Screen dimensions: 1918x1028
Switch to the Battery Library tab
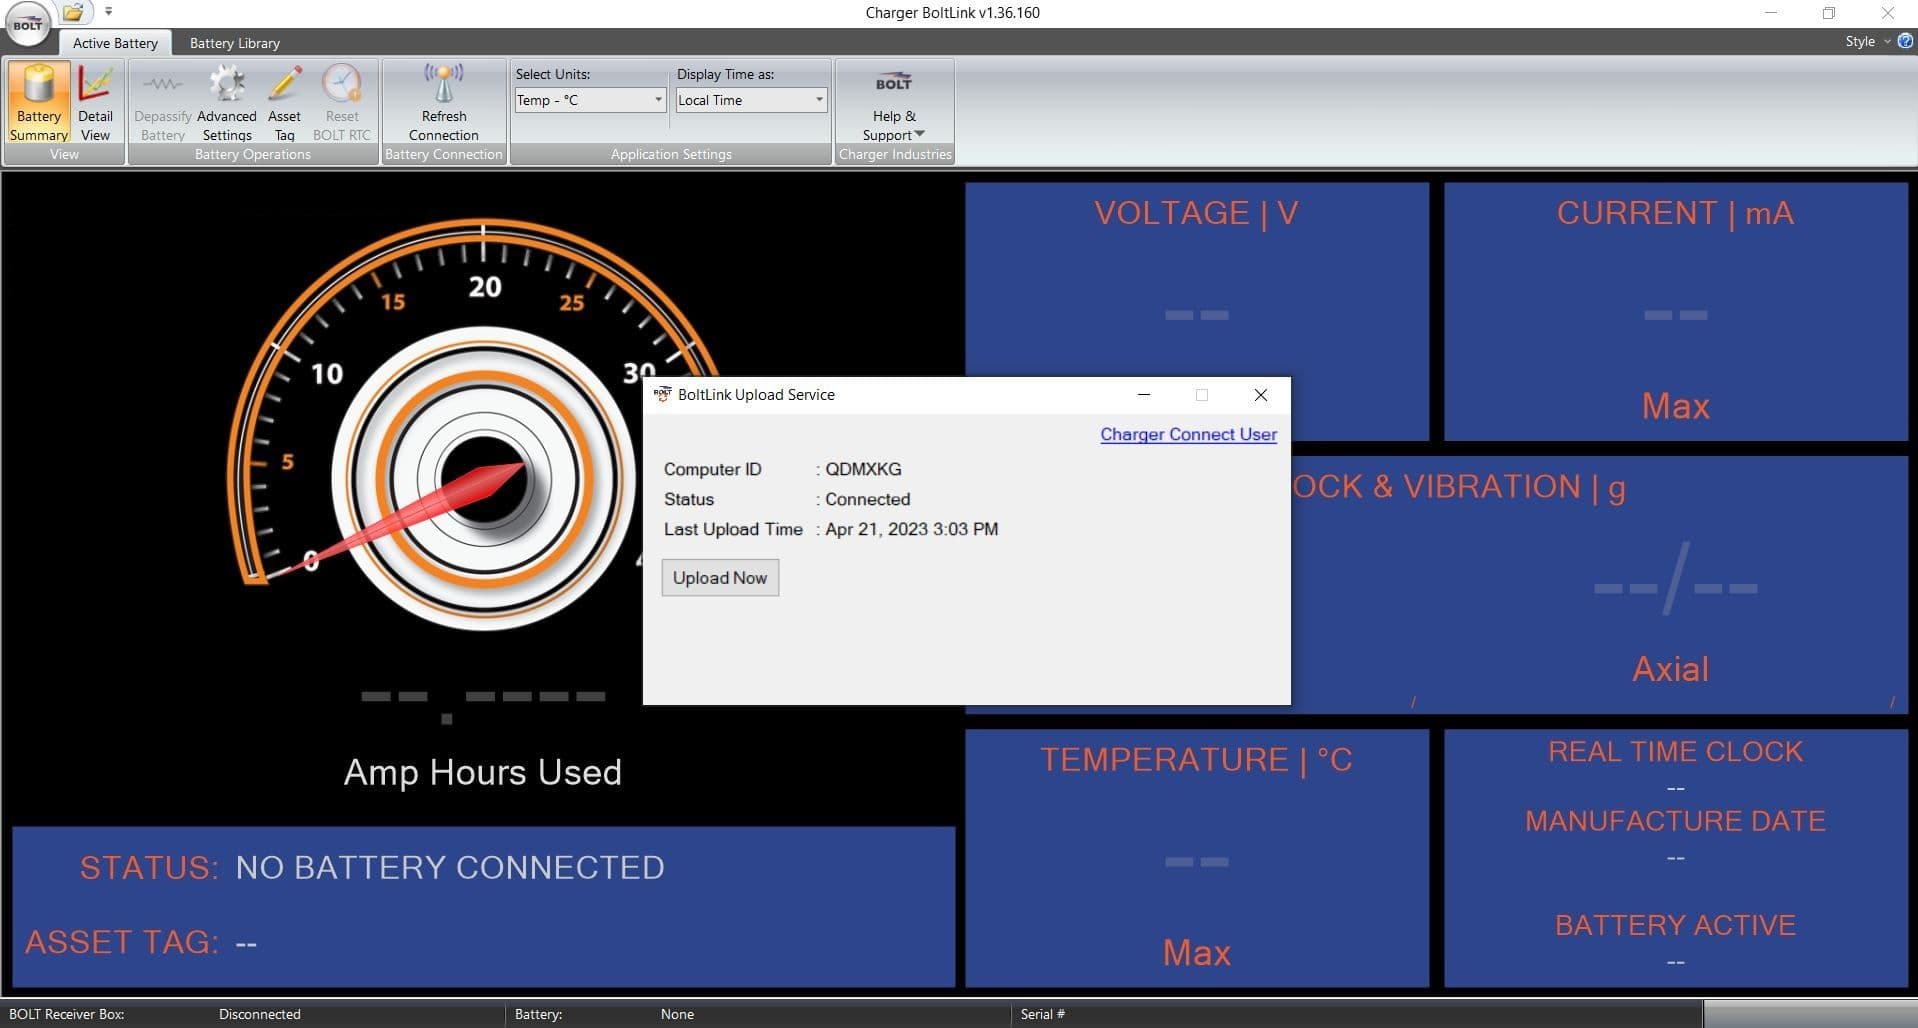234,43
